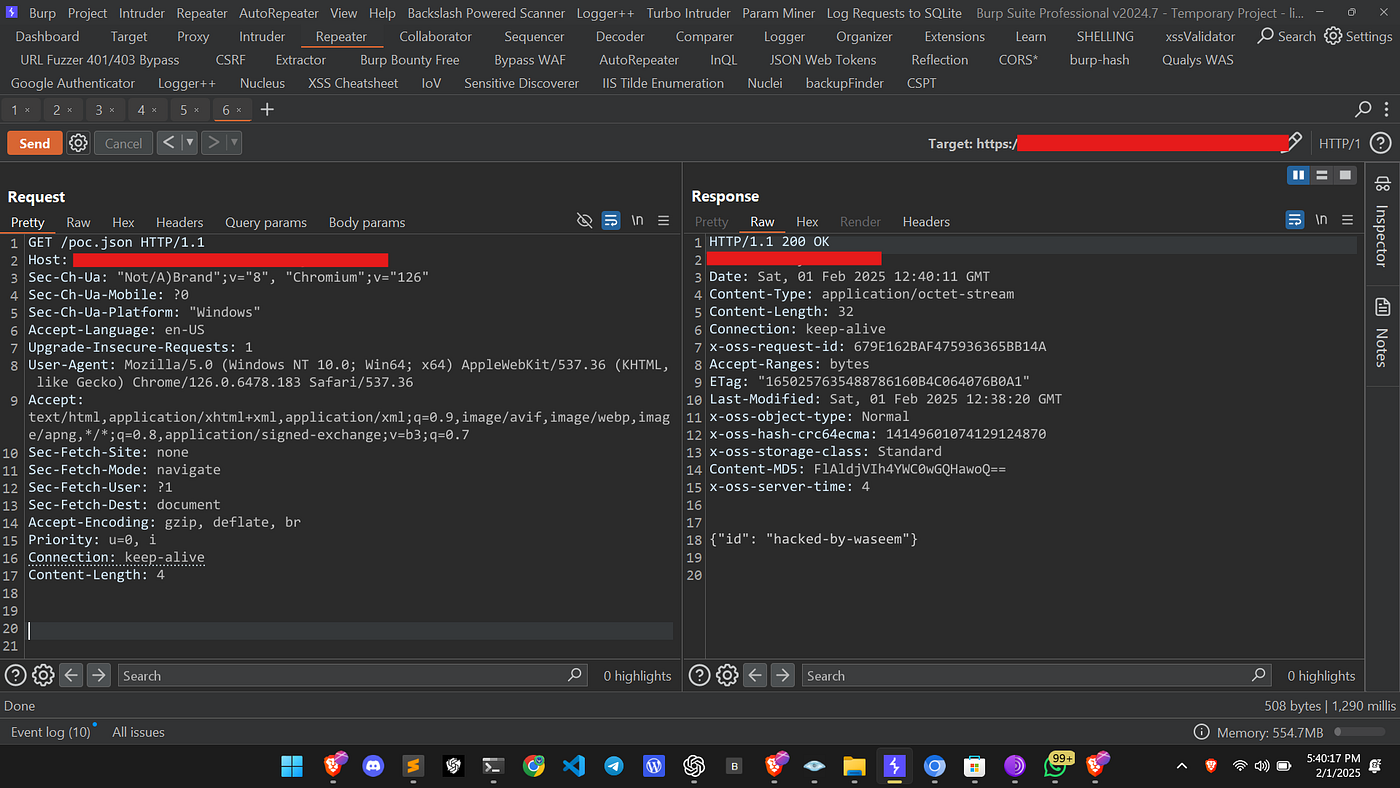Open the Query params request tab

point(266,222)
